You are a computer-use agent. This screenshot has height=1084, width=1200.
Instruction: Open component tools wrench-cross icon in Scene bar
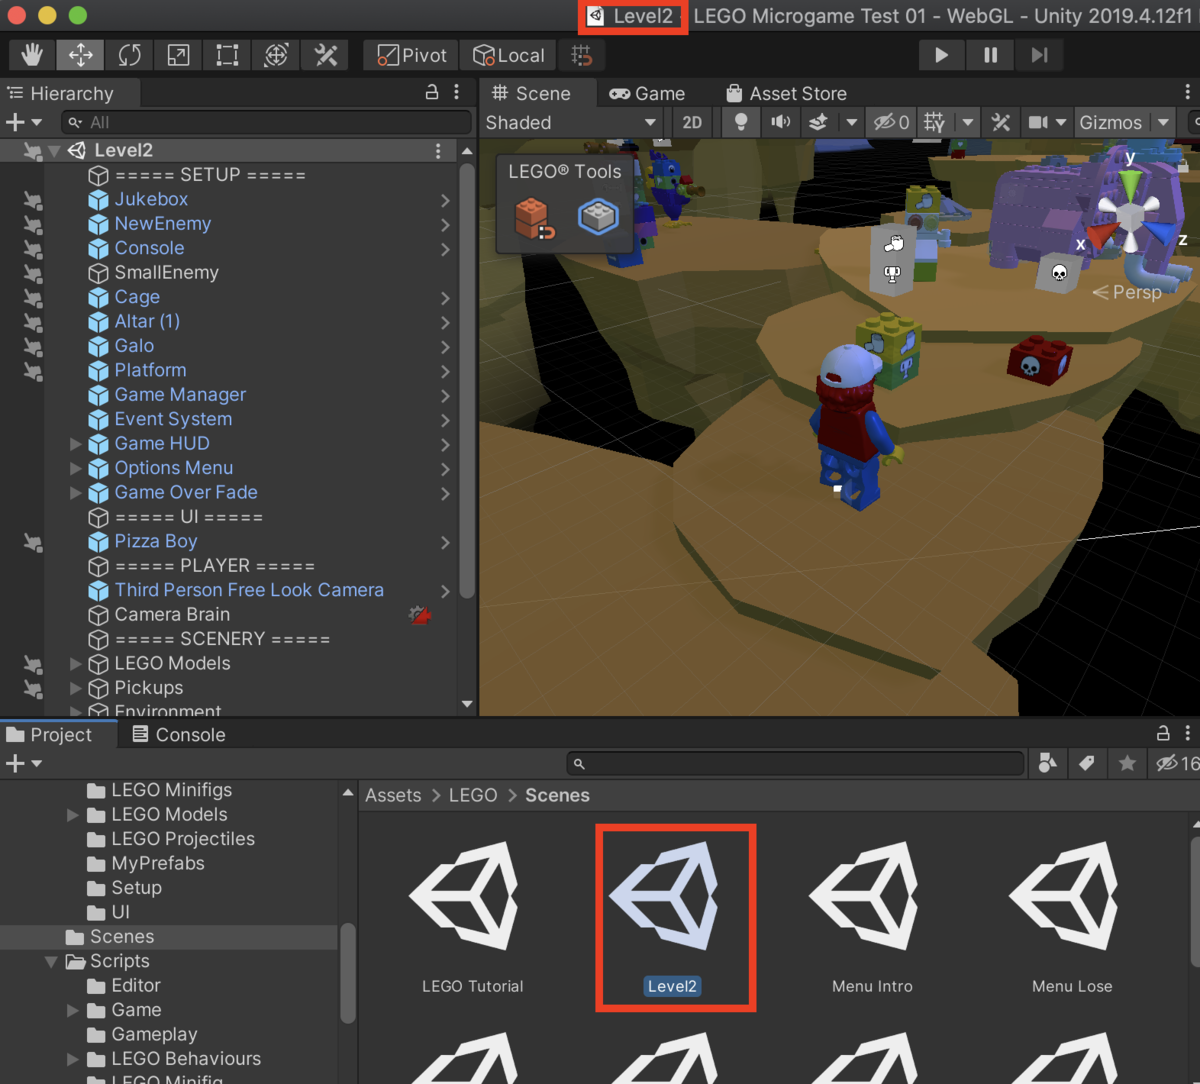(1001, 122)
